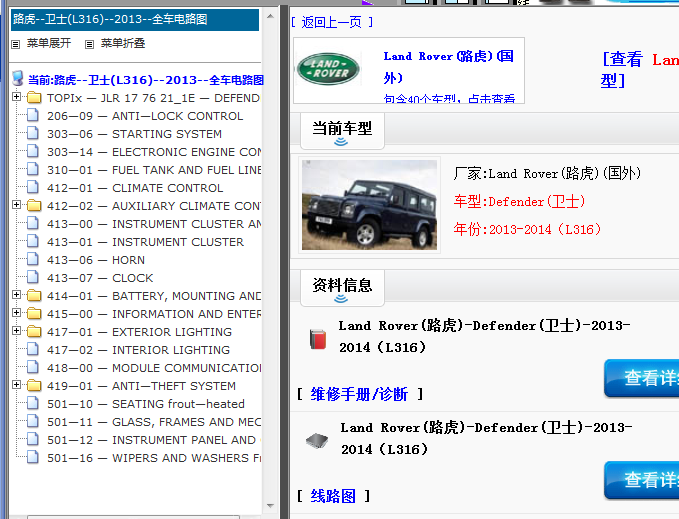Open 501-11 GLASS, FRAMES AND MECHANISMS item
The image size is (679, 519).
pos(154,422)
